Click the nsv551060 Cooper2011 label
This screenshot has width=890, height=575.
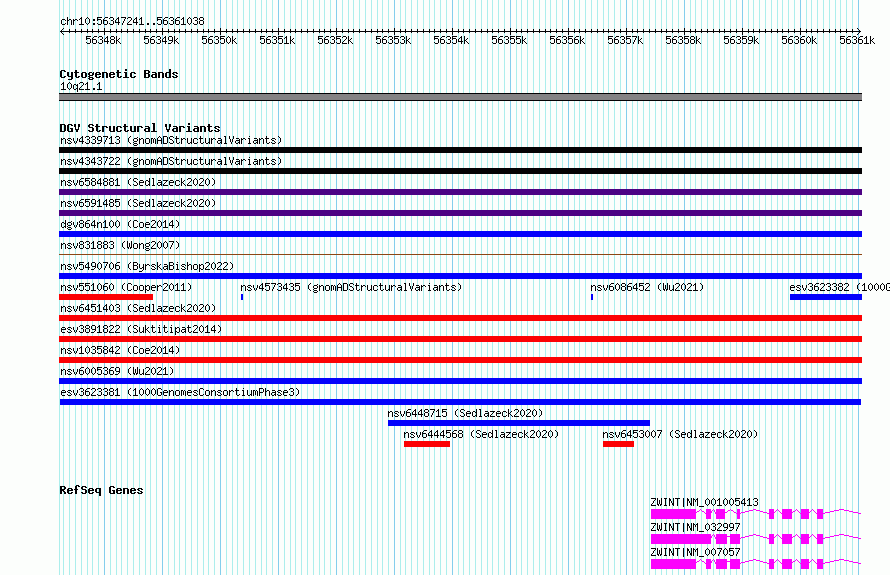click(126, 287)
